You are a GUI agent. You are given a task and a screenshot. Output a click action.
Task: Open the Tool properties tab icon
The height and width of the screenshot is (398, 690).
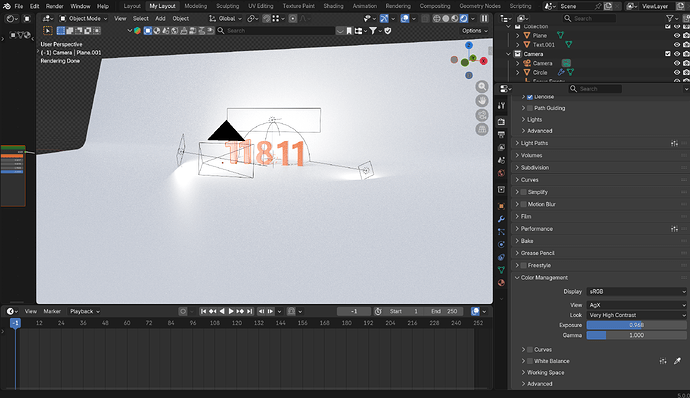point(501,106)
